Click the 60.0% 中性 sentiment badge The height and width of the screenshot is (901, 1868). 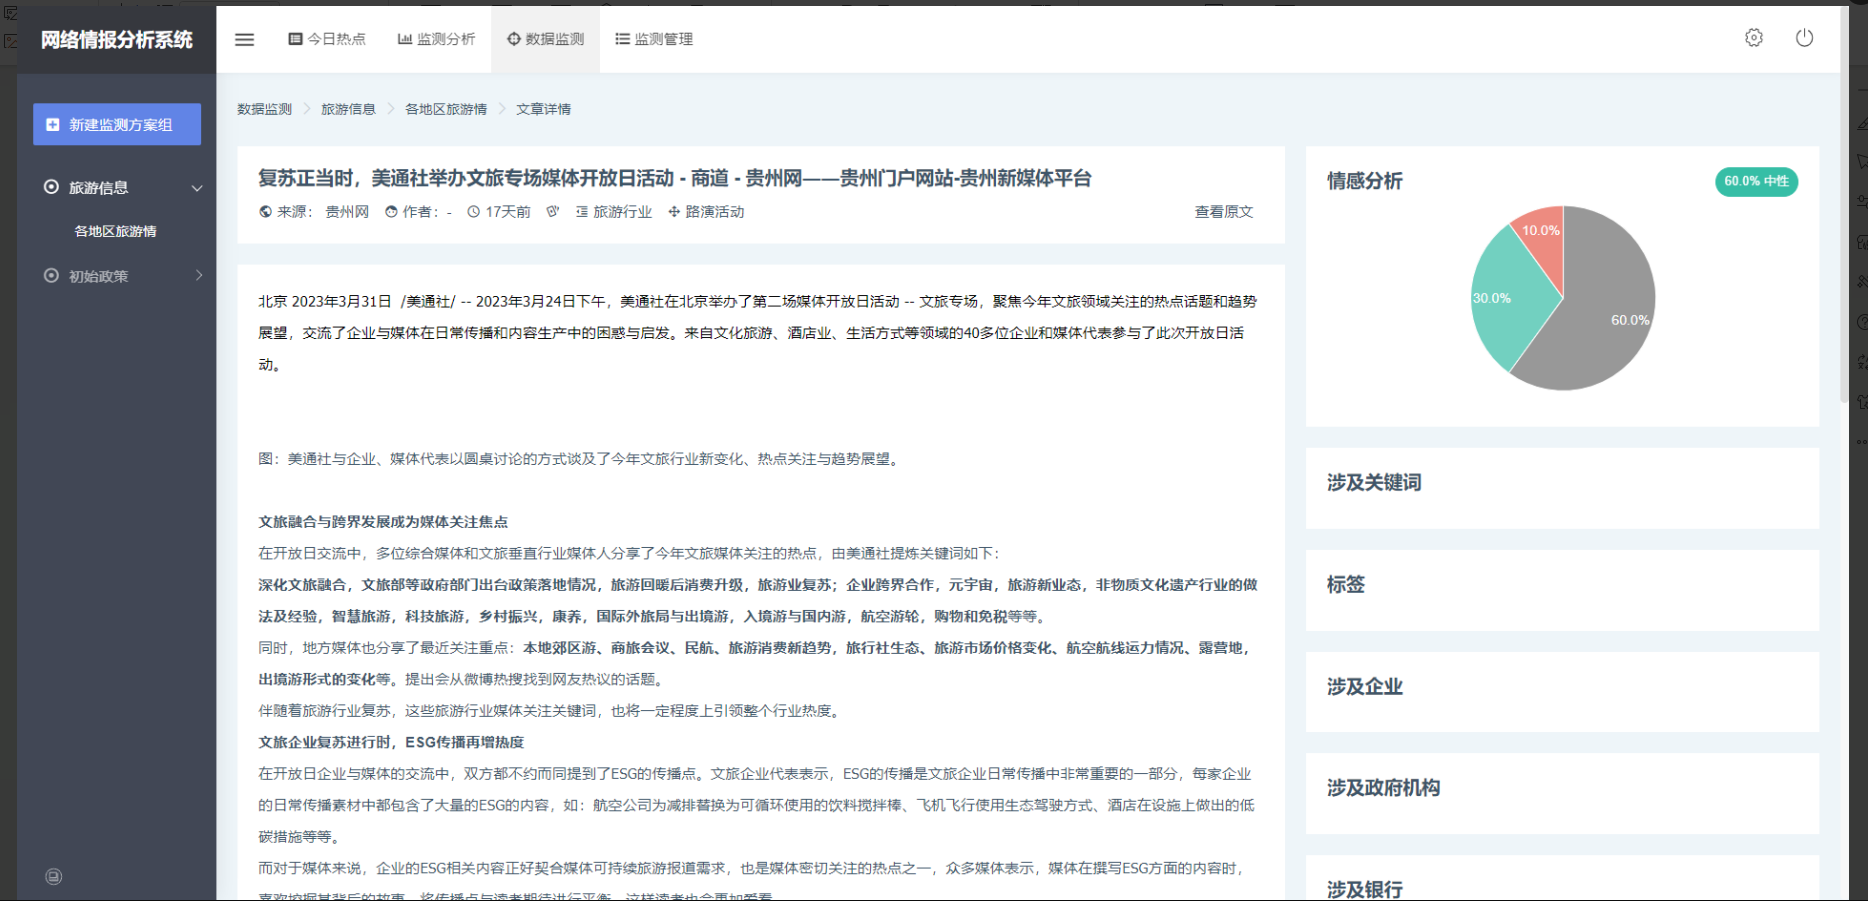(x=1756, y=181)
